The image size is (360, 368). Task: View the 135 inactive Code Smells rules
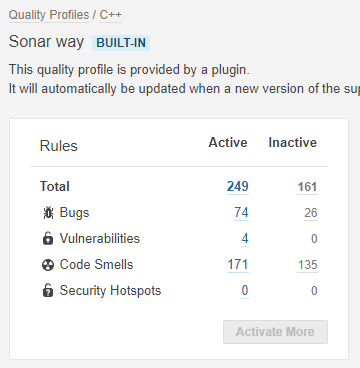[x=307, y=265]
